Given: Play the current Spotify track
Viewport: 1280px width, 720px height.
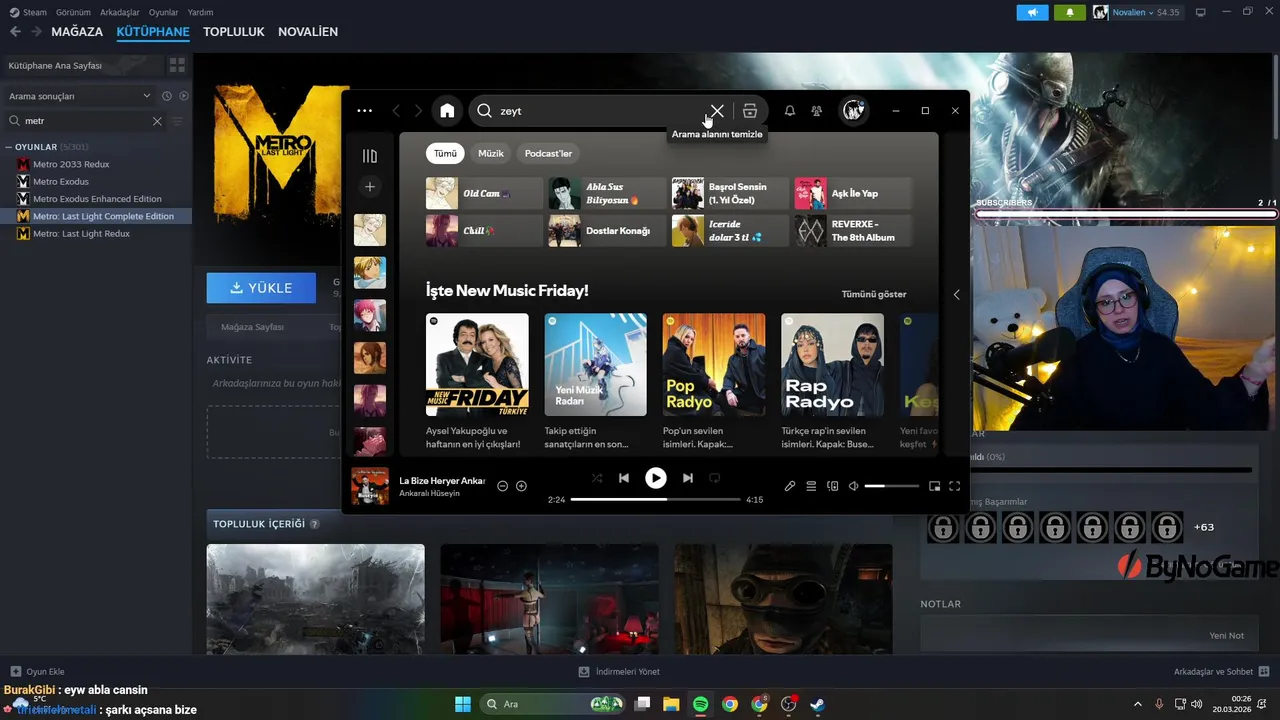Looking at the screenshot, I should [655, 478].
